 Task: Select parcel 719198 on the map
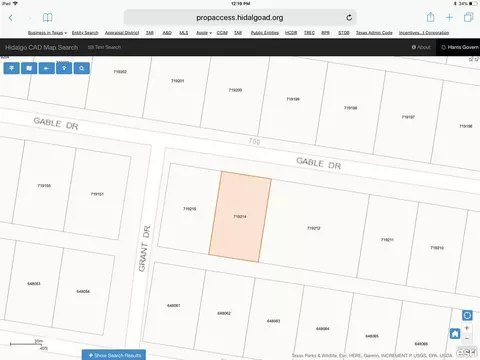pos(351,108)
